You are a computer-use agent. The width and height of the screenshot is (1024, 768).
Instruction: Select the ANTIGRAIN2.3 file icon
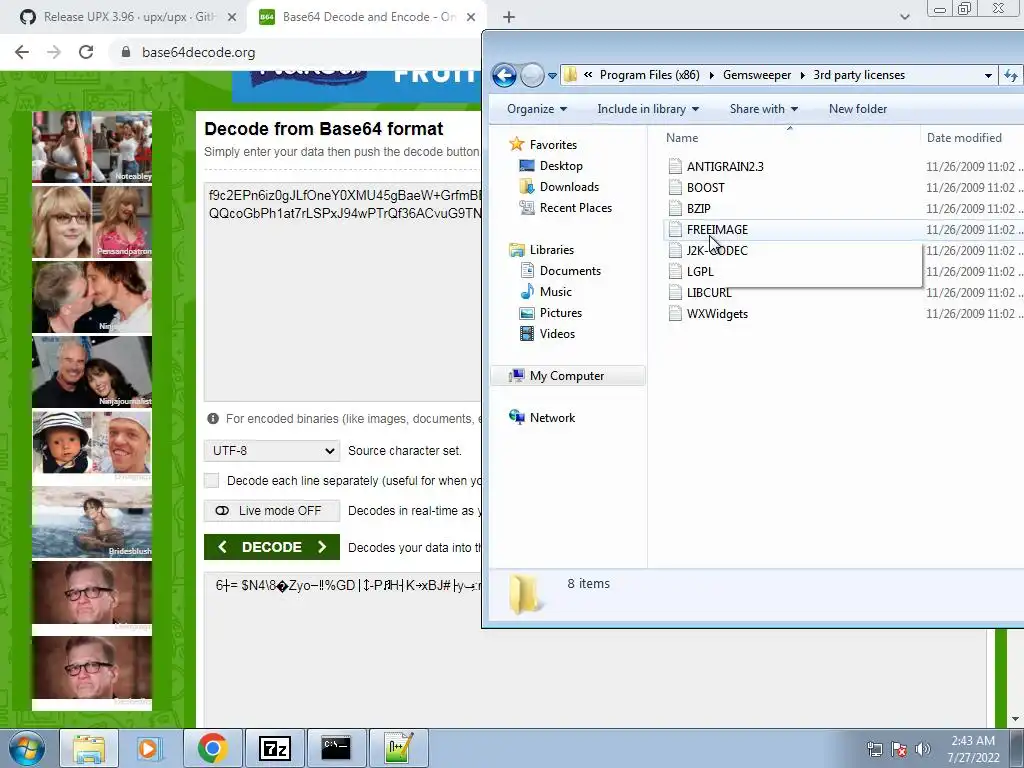click(x=675, y=167)
